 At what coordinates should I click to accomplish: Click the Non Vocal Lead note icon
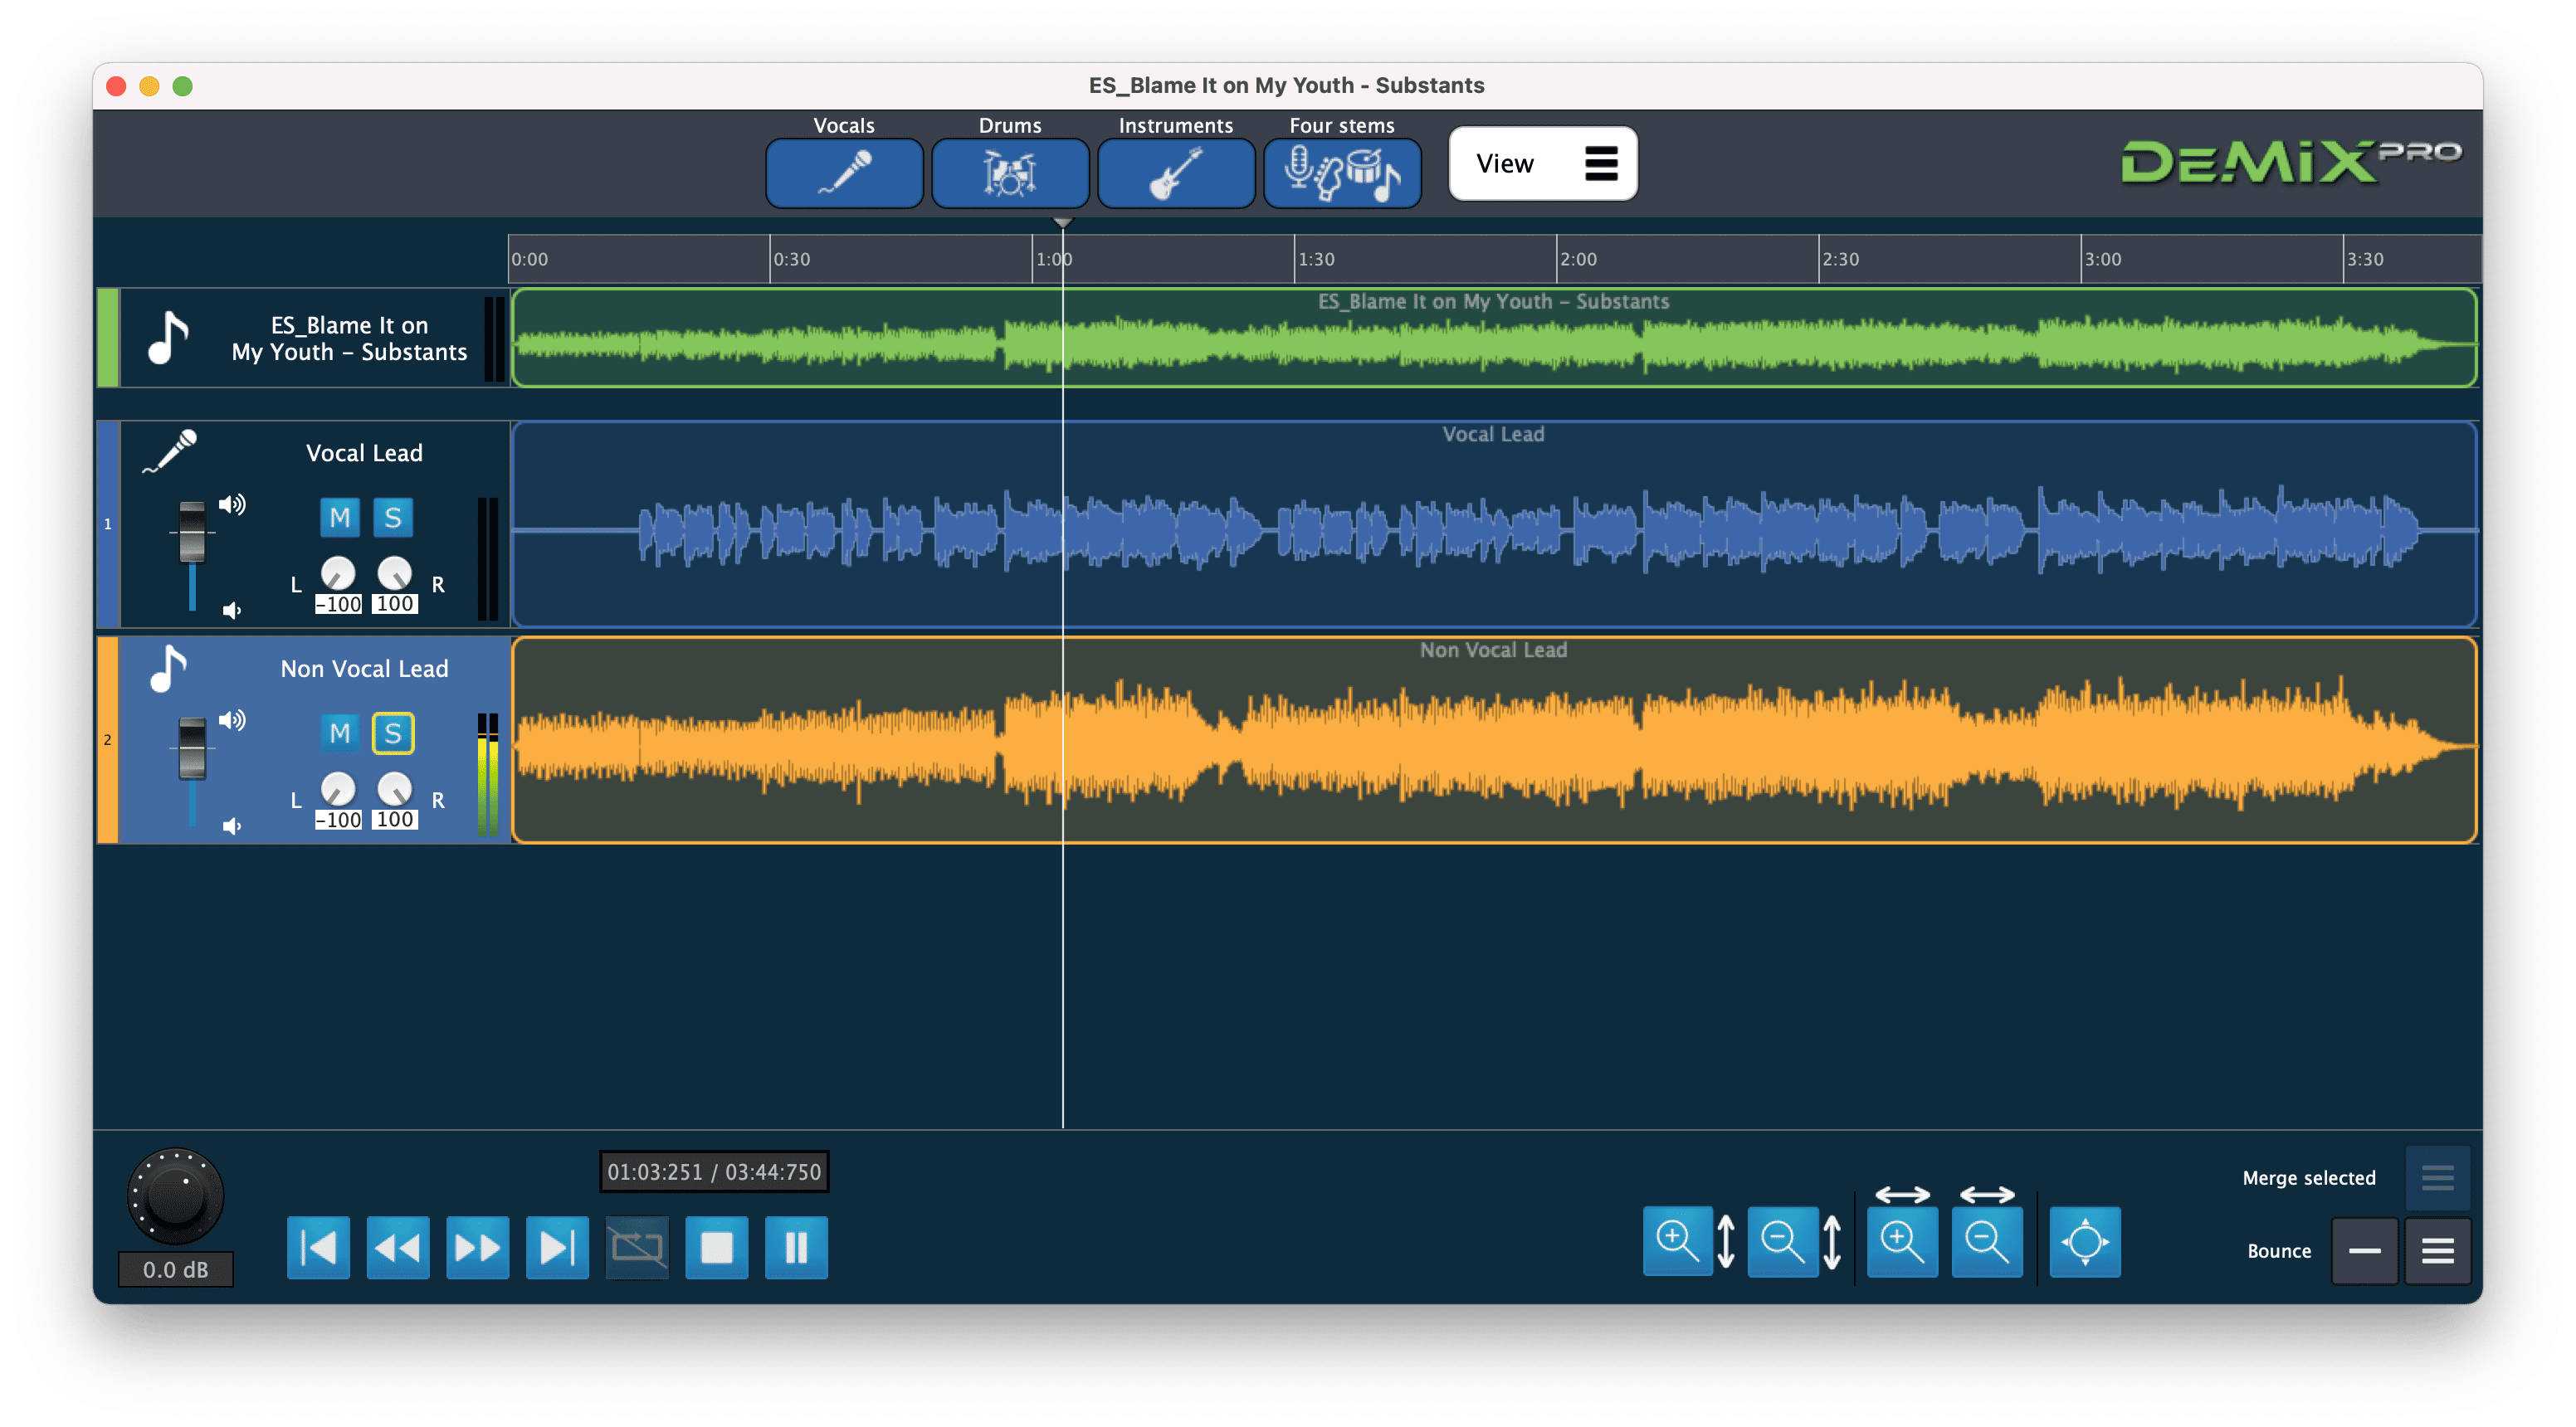[x=168, y=668]
